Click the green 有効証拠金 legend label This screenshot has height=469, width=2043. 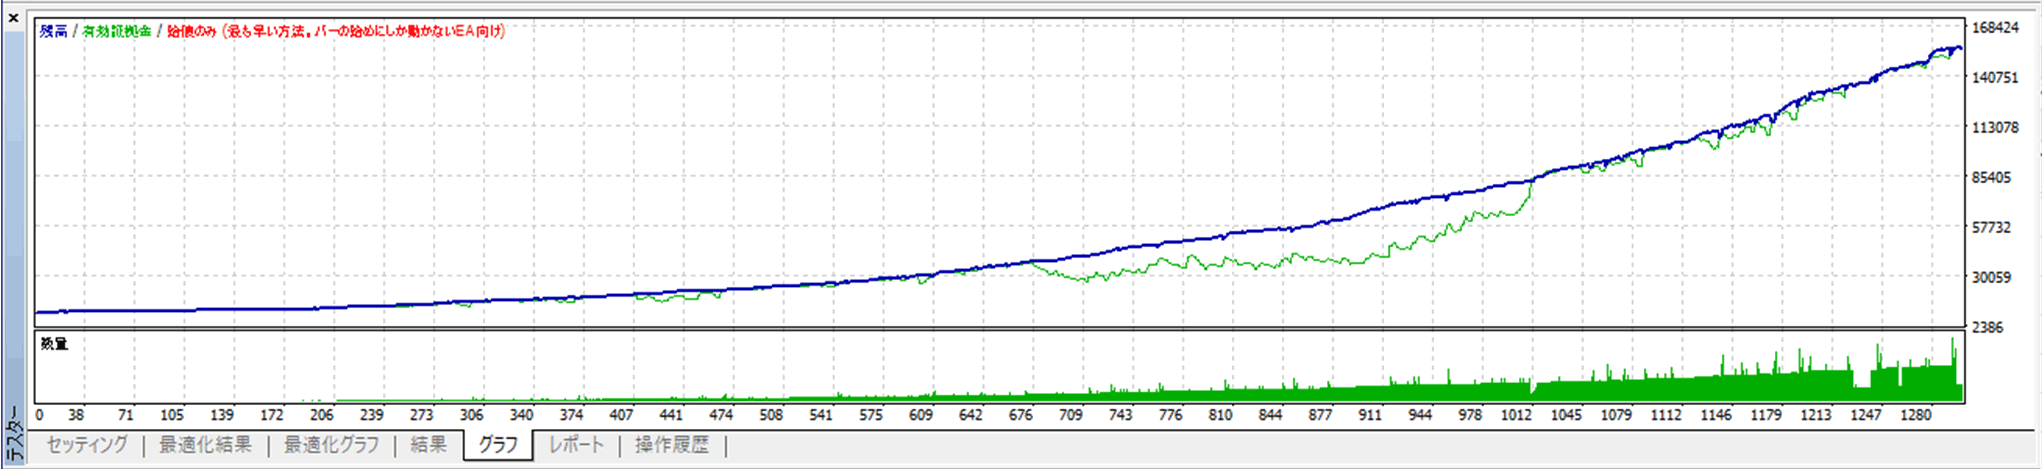click(117, 31)
